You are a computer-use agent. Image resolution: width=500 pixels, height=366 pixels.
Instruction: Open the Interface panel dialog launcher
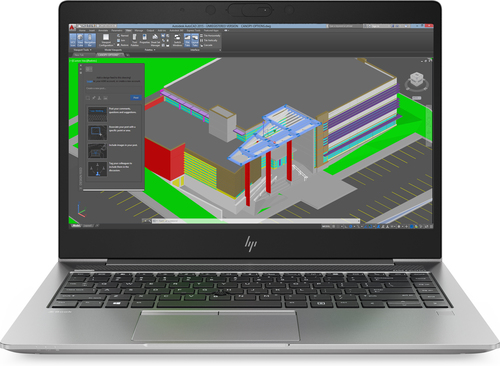pyautogui.click(x=220, y=50)
